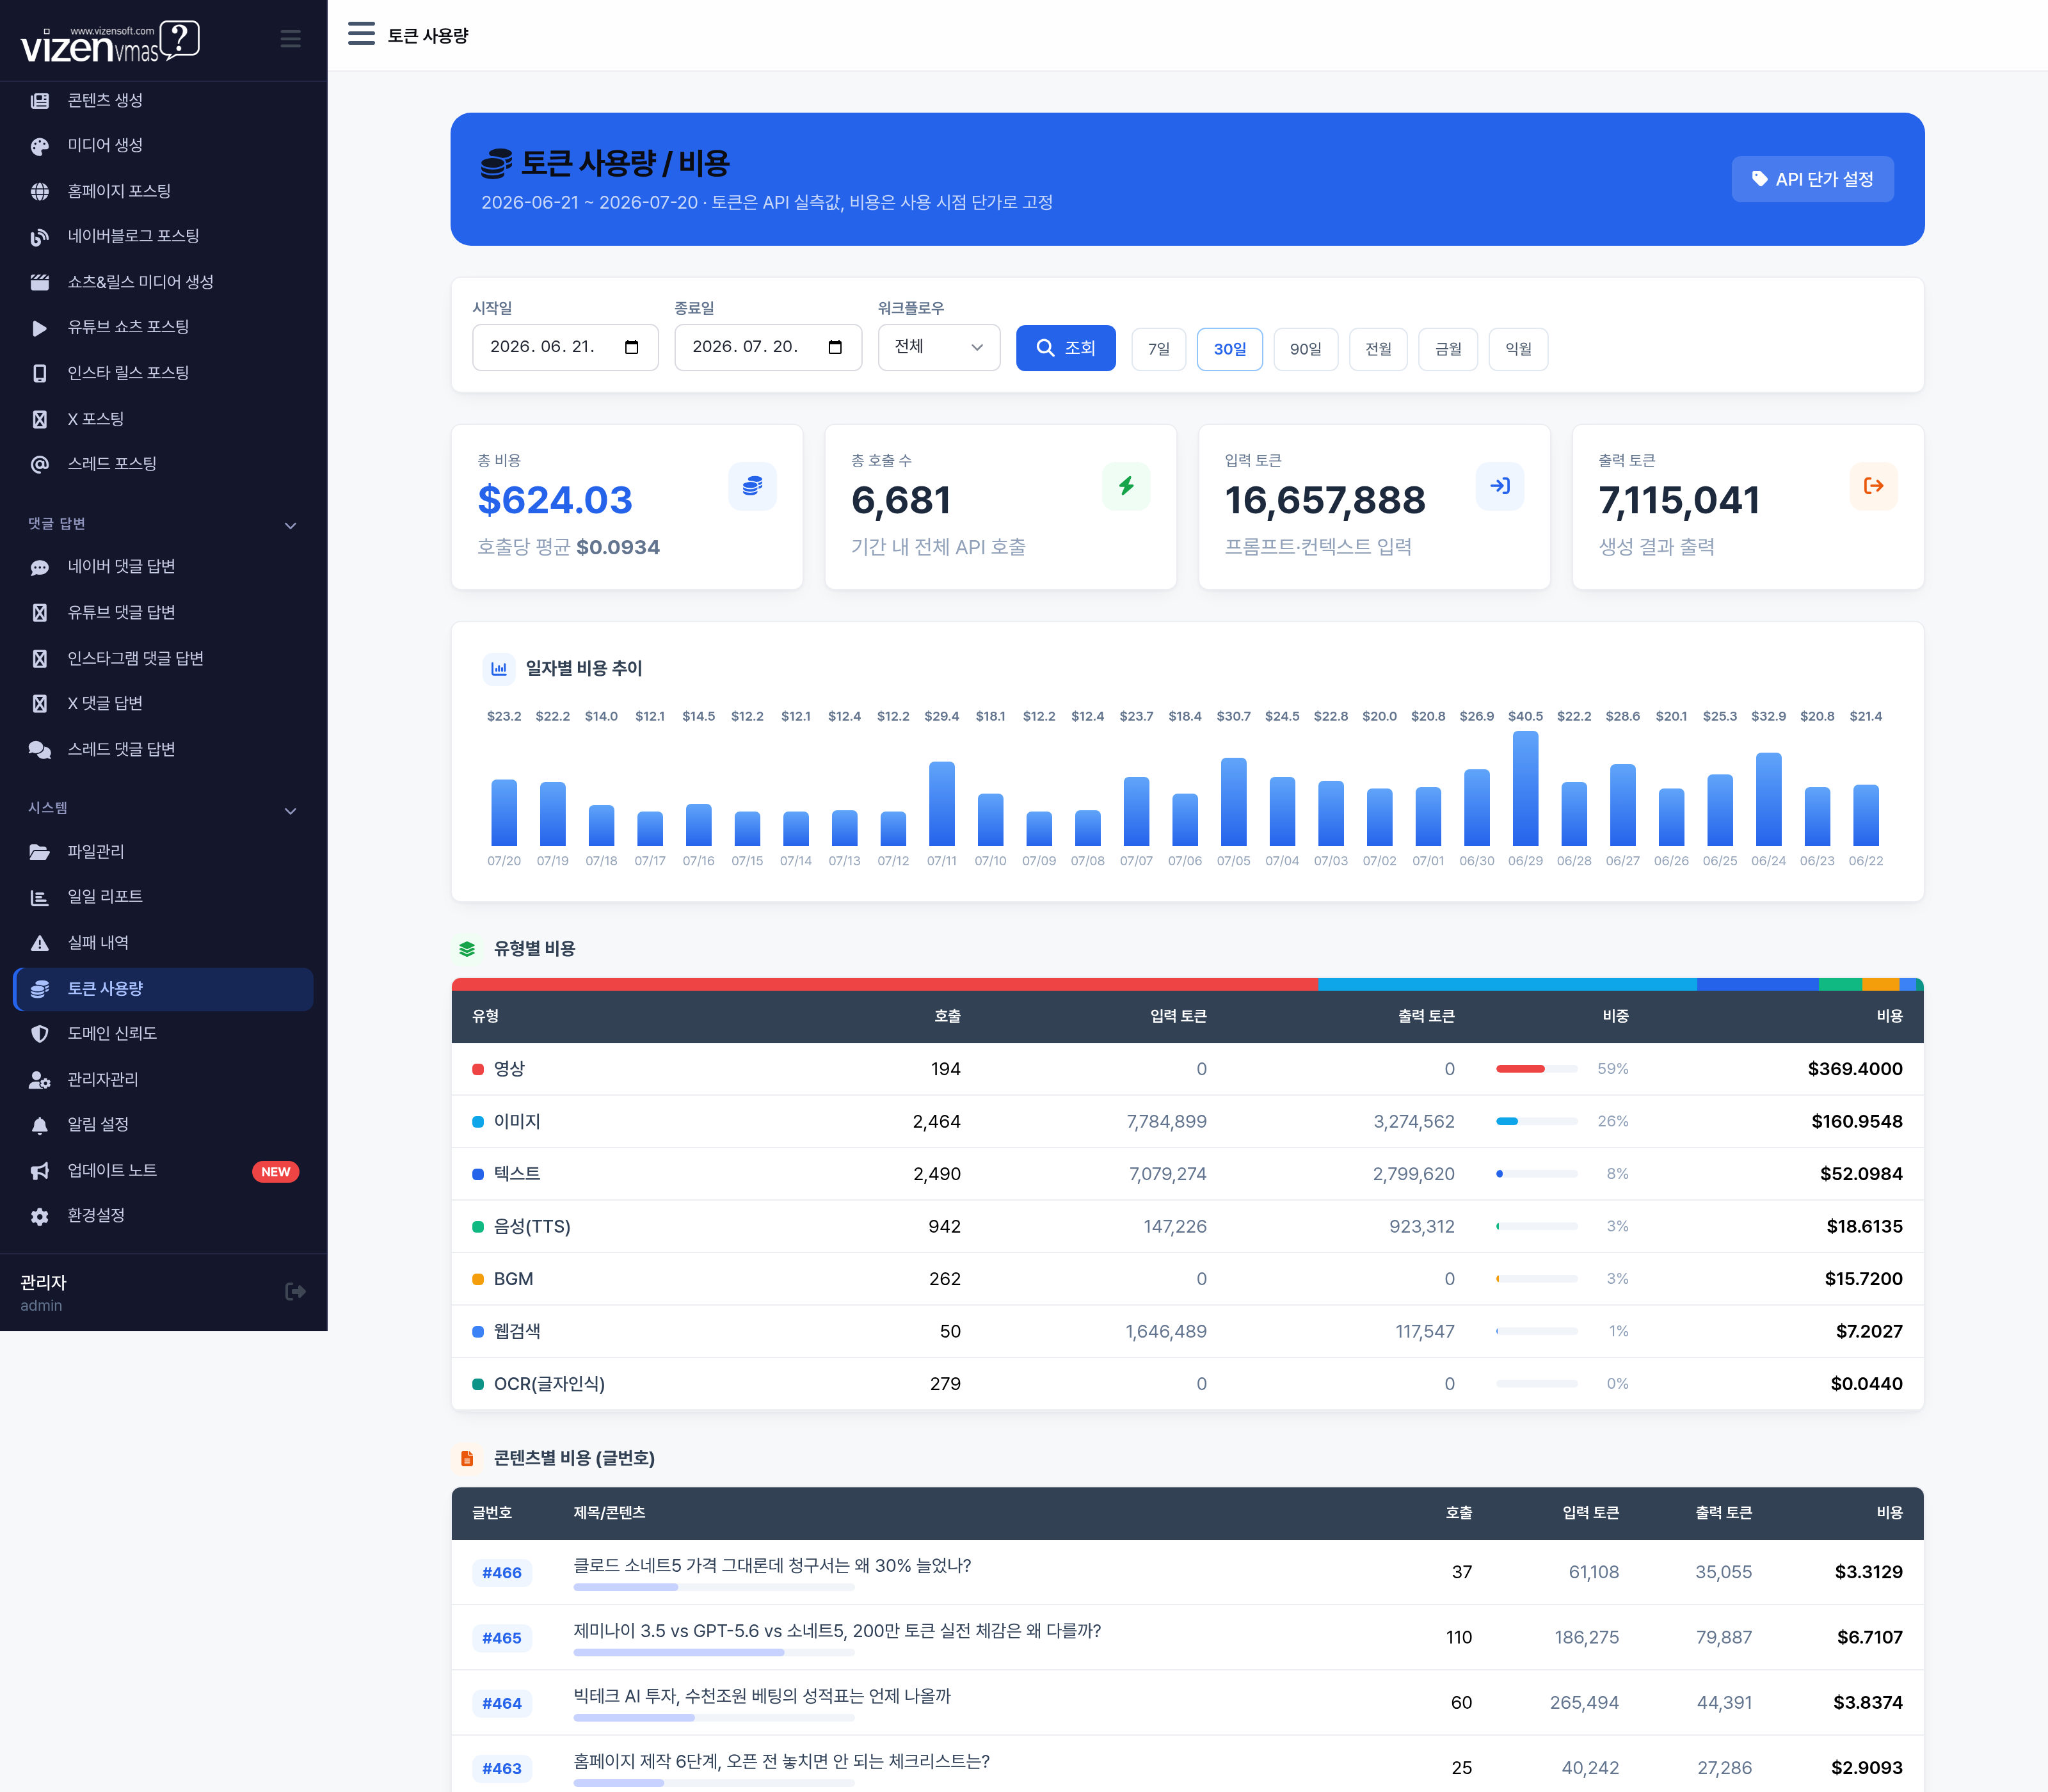The height and width of the screenshot is (1792, 2048).
Task: Select the 90일 quick range option
Action: (1305, 349)
